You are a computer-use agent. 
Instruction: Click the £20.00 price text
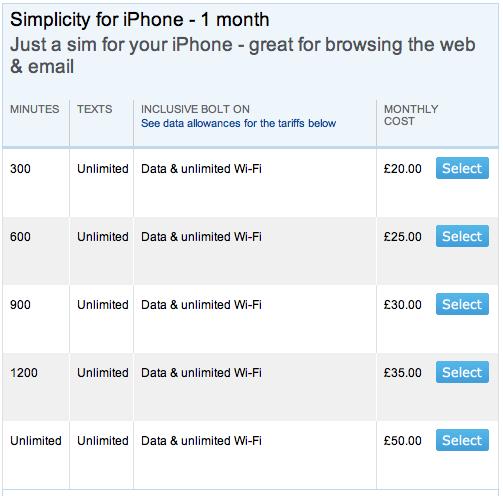(x=402, y=169)
